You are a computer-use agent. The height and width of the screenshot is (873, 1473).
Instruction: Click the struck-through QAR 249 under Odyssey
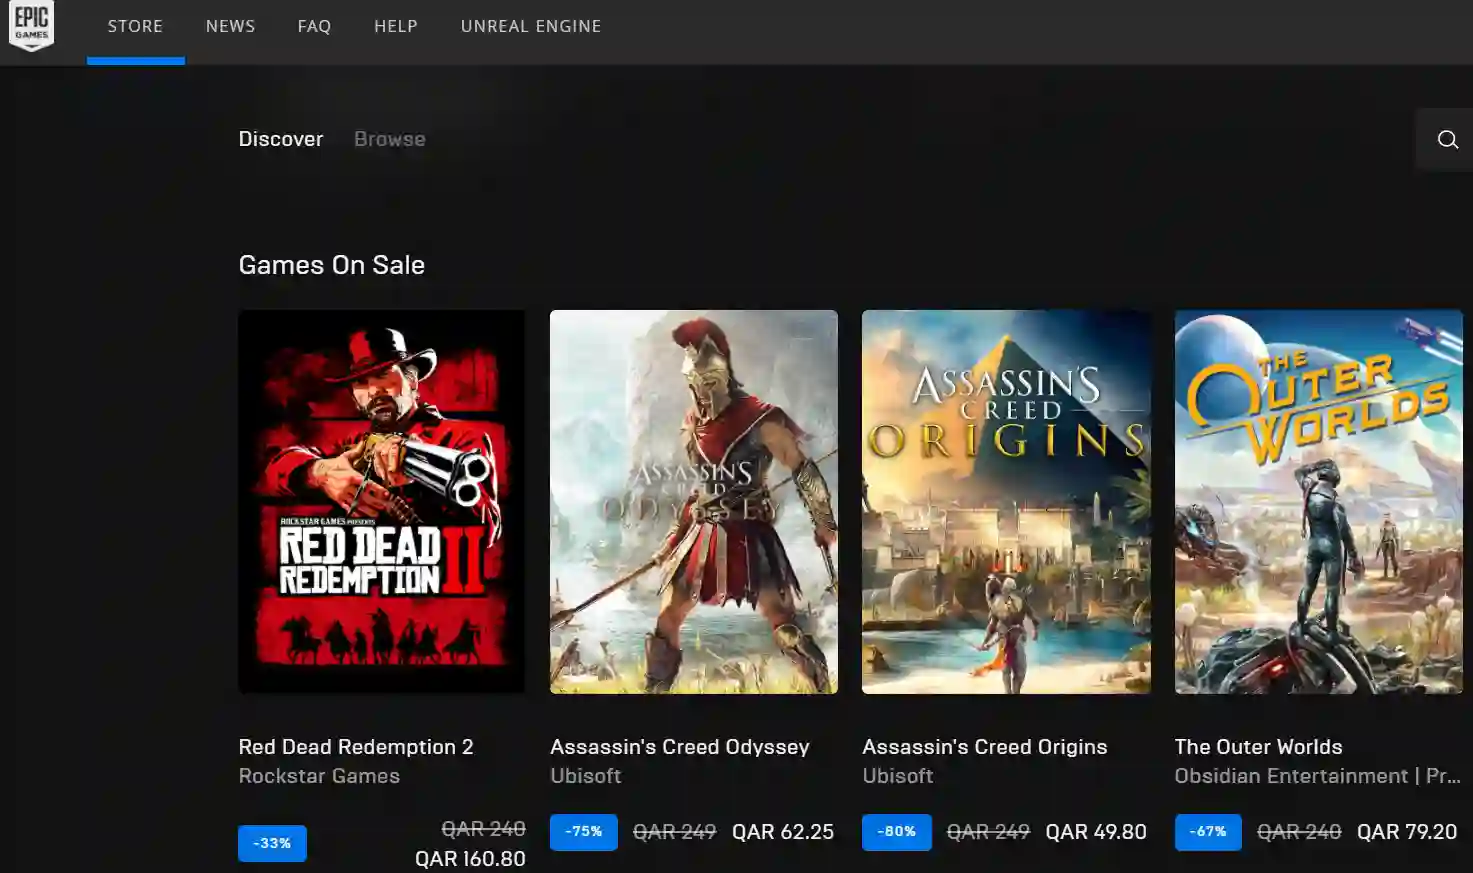[675, 832]
